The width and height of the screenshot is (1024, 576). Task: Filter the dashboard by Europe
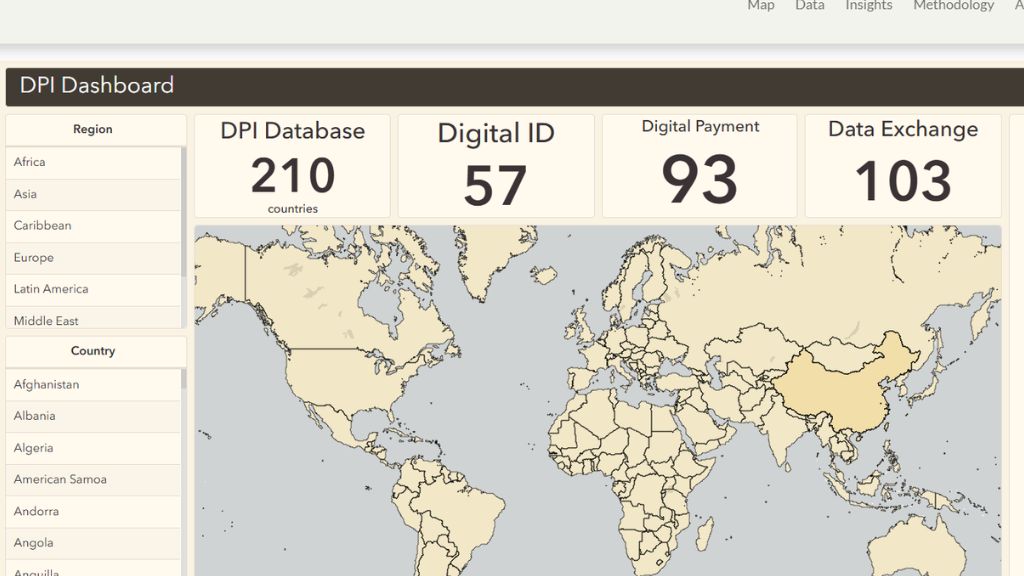click(x=93, y=258)
